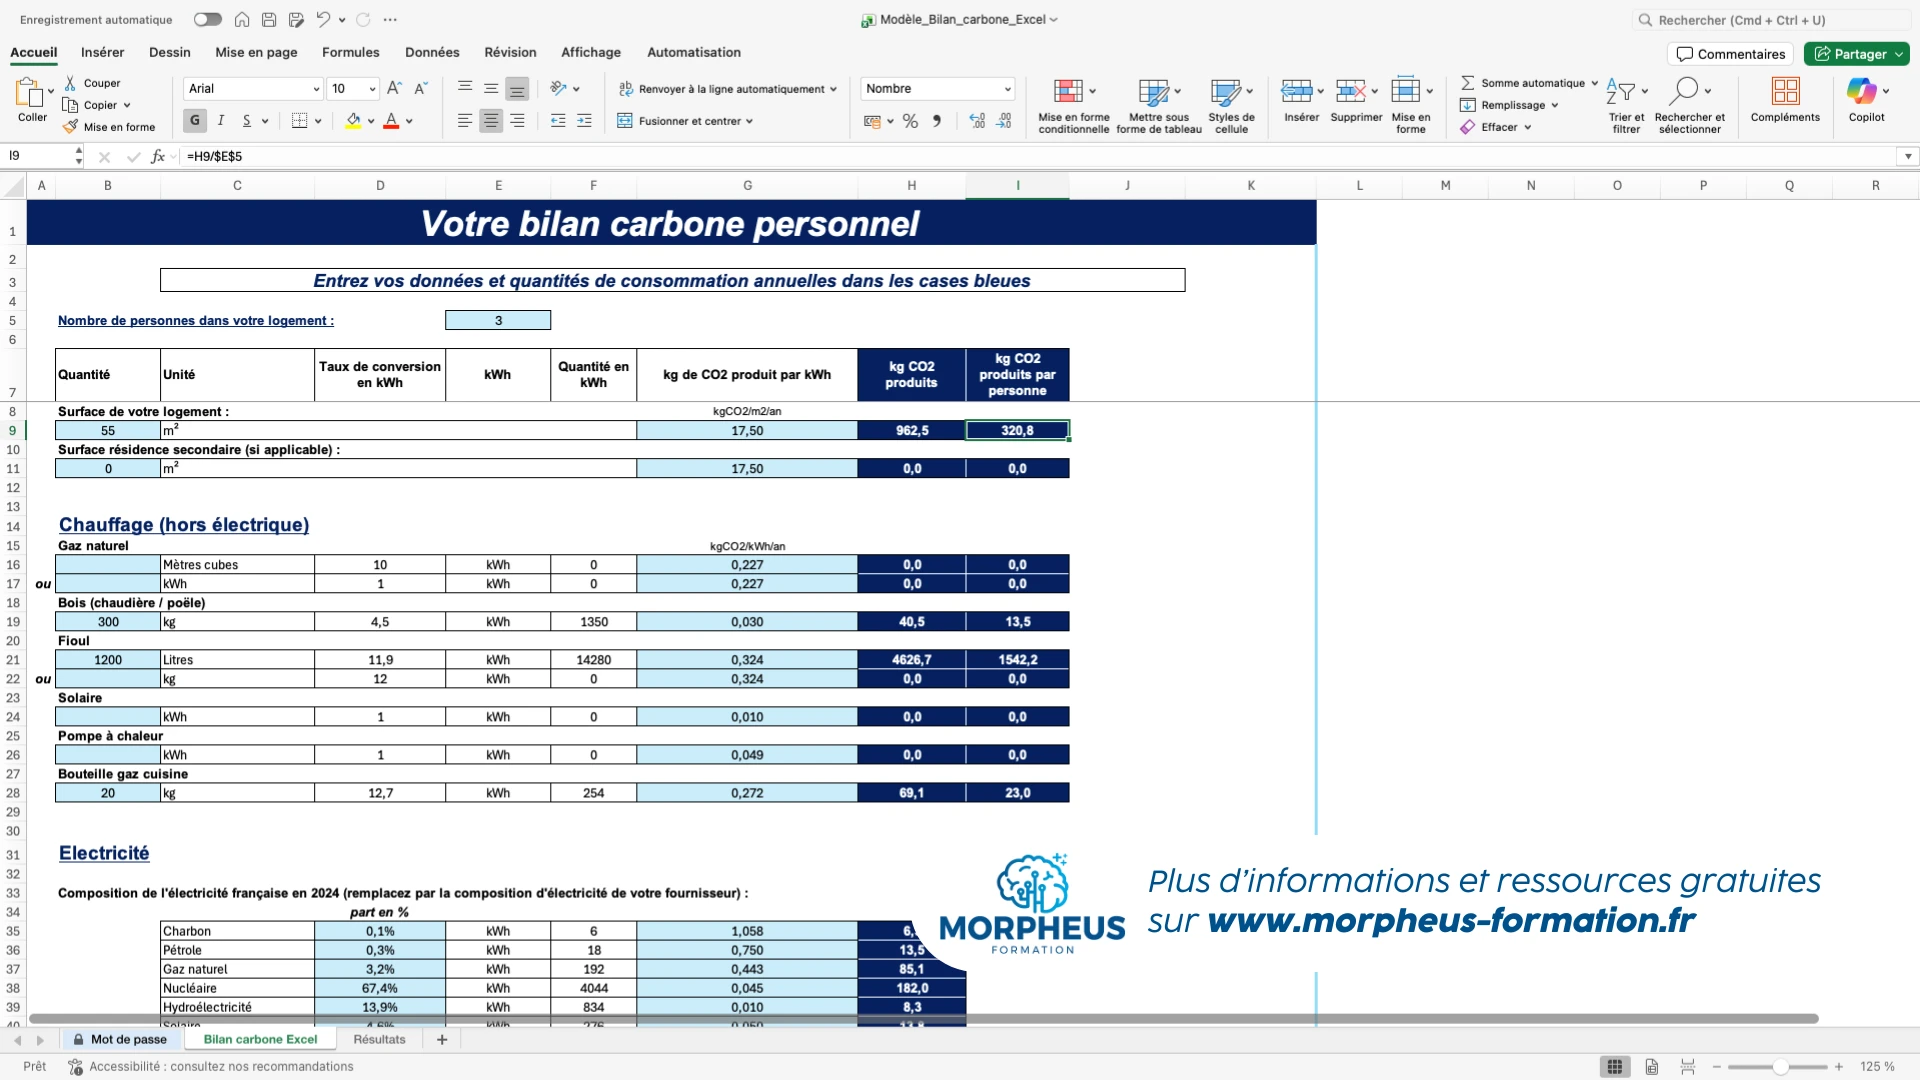Screen dimensions: 1920x1080
Task: Click the Mise en forme paintbrush icon
Action: pyautogui.click(x=70, y=127)
